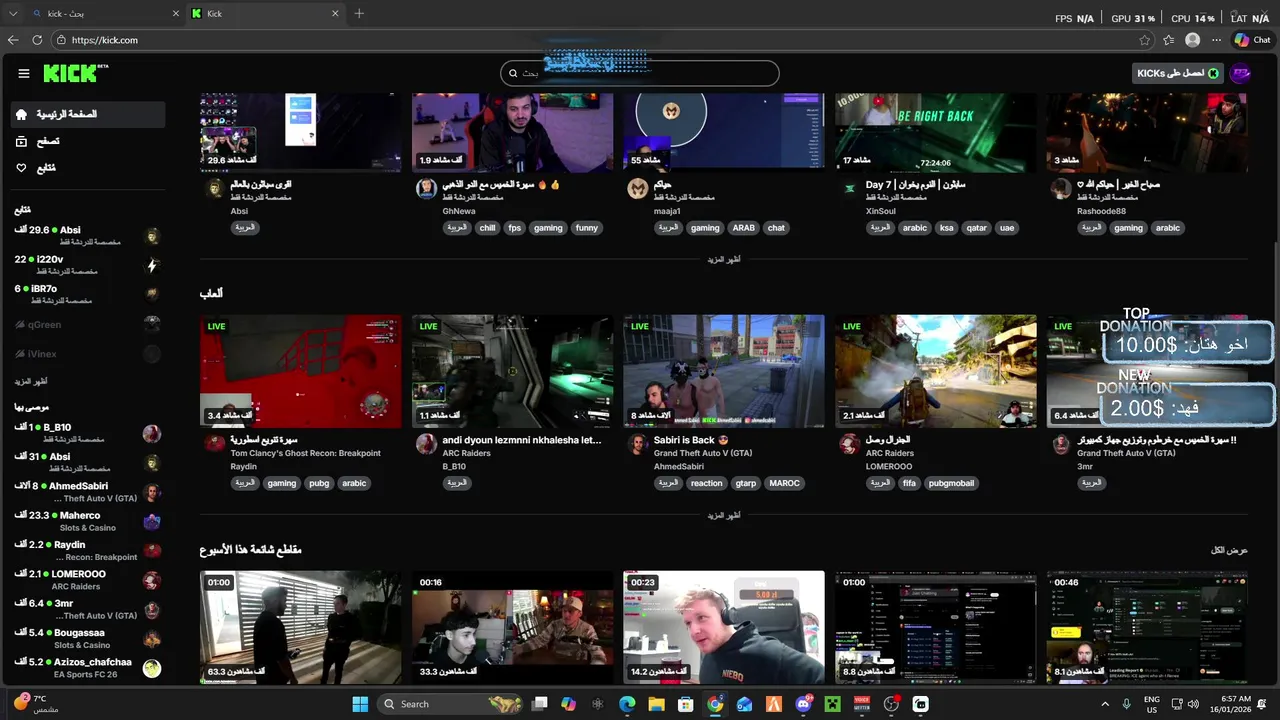The width and height of the screenshot is (1280, 720).
Task: Open a new browser tab
Action: [x=359, y=13]
